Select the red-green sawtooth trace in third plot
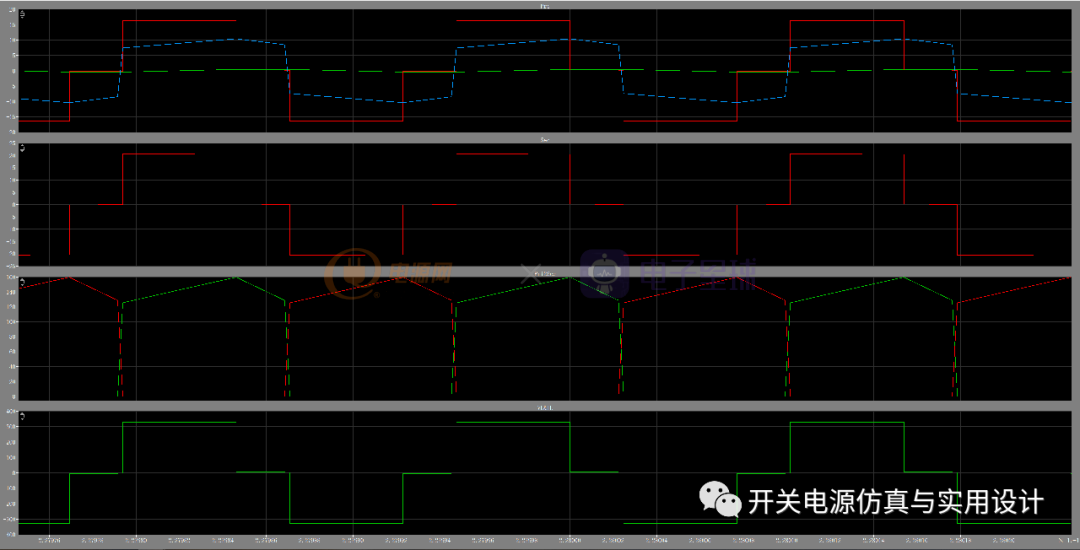 tap(180, 289)
